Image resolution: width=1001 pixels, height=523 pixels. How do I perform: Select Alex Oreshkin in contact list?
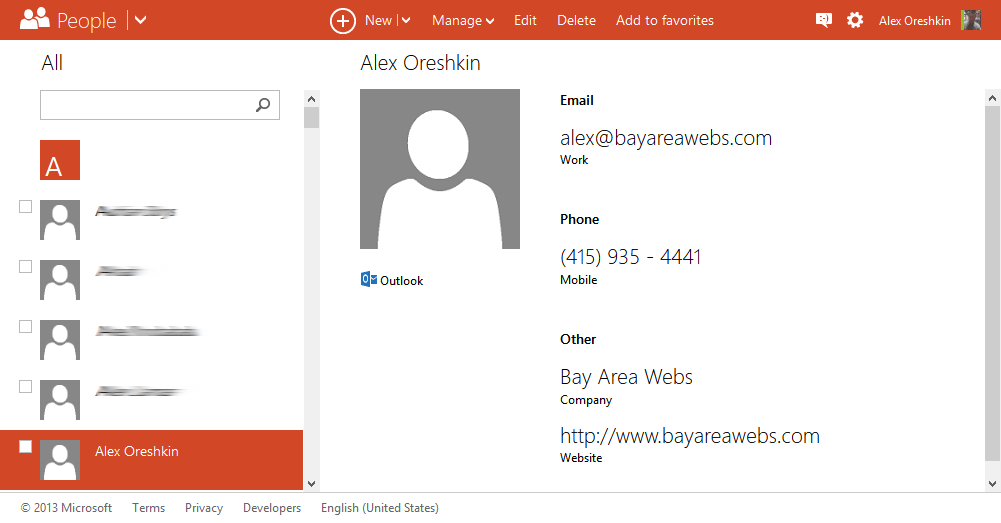pyautogui.click(x=151, y=460)
